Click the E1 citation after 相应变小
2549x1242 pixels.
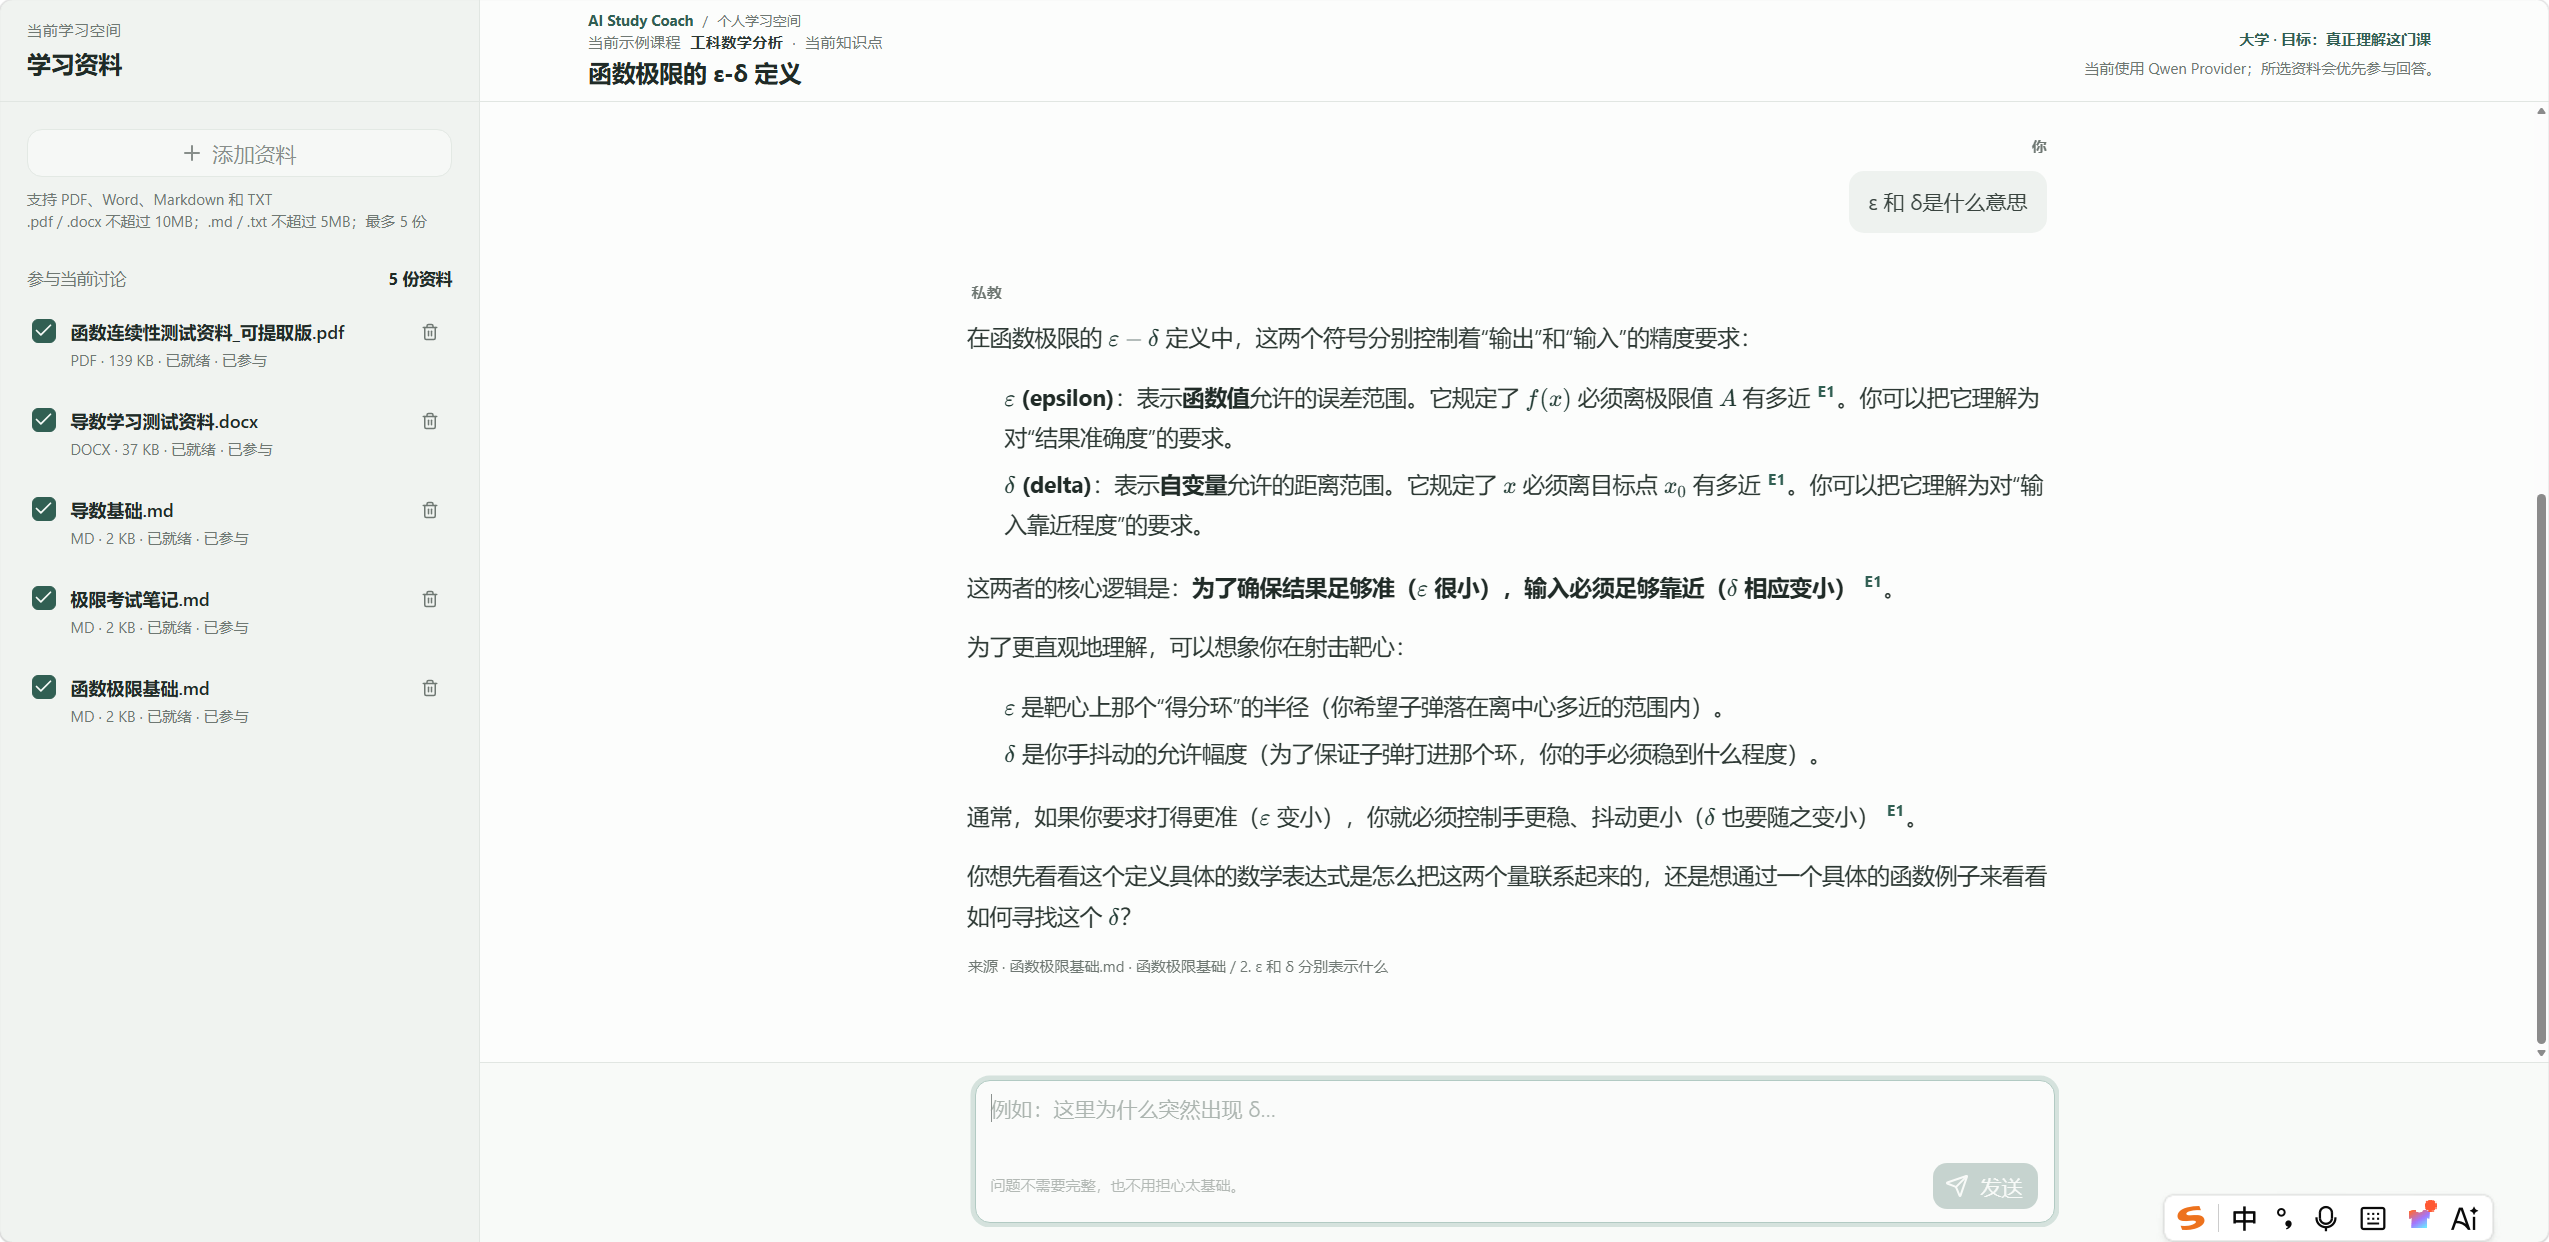point(1873,581)
